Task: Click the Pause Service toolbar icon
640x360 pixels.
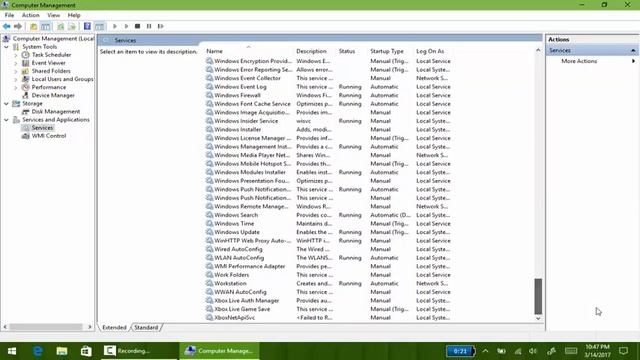Action: [149, 26]
